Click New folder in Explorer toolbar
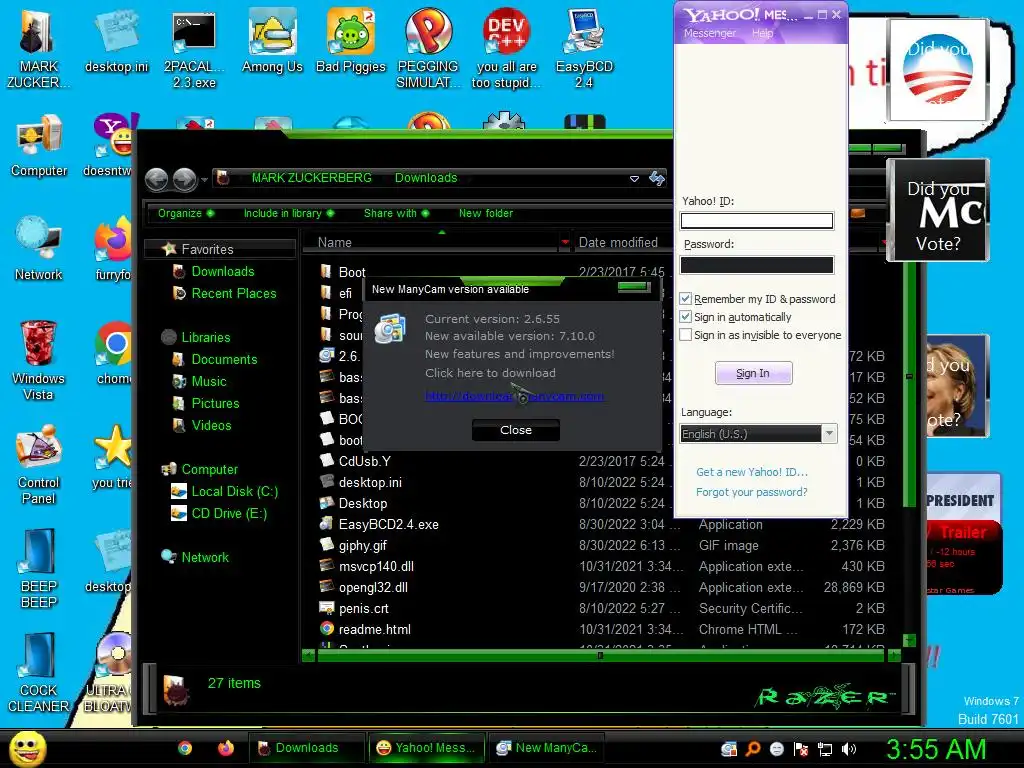Viewport: 1024px width, 768px height. tap(485, 214)
